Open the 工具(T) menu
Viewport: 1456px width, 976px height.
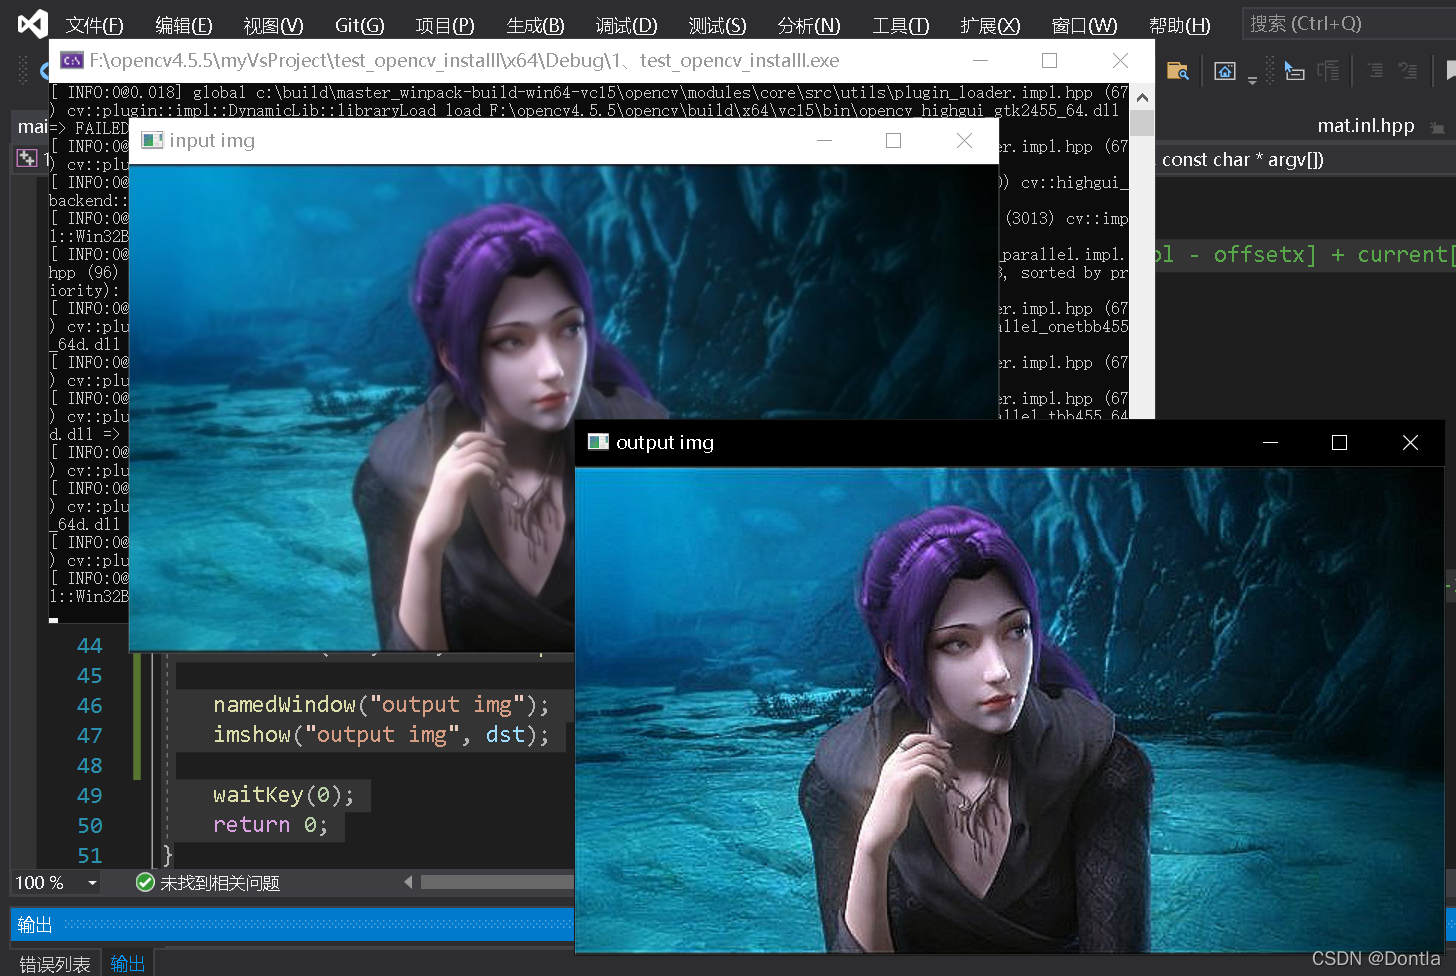[900, 26]
